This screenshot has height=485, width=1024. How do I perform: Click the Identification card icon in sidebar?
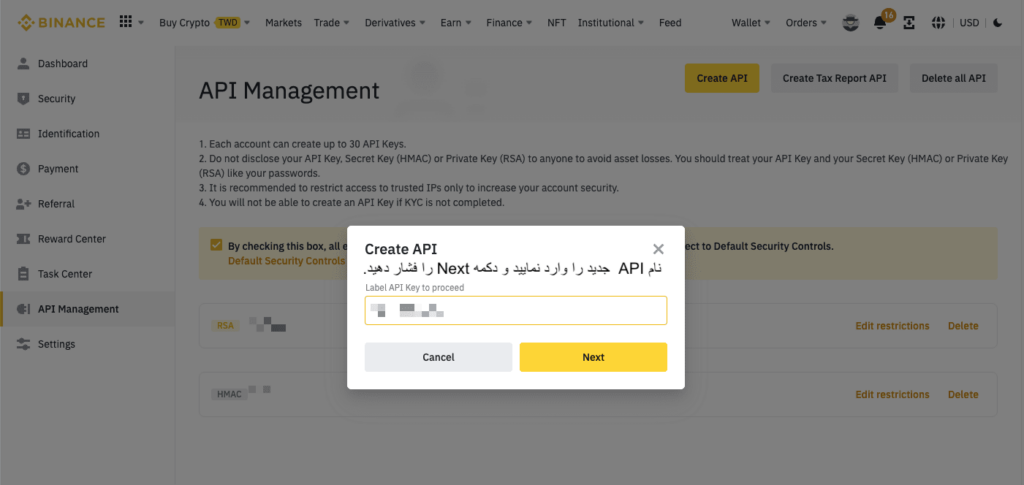[24, 134]
